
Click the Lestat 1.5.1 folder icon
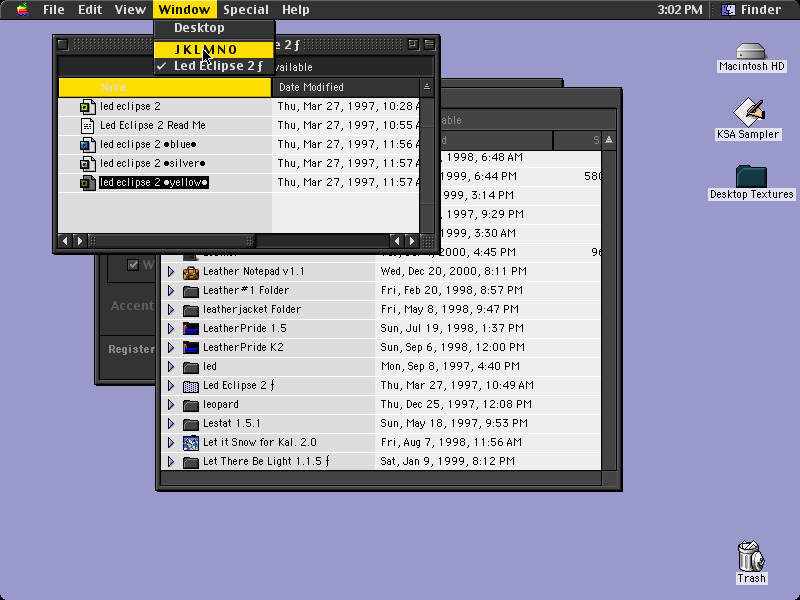point(191,423)
